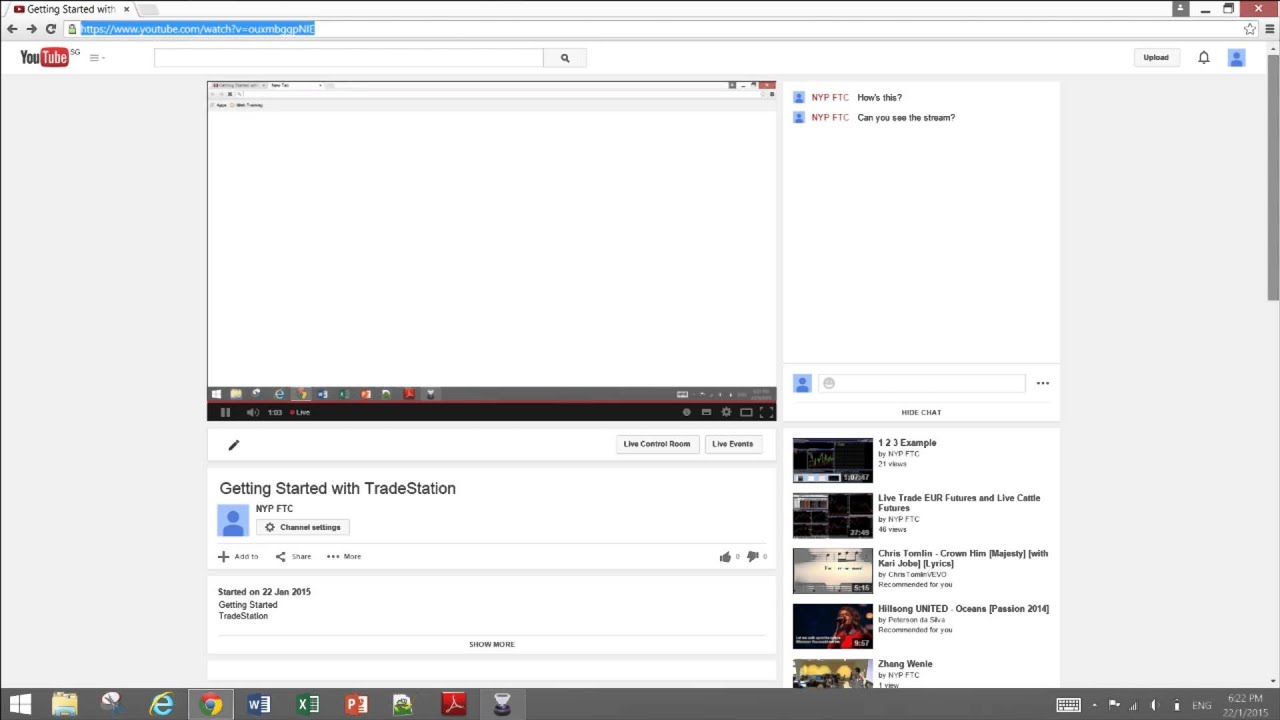The height and width of the screenshot is (720, 1280).
Task: Like the video with thumbs up
Action: [x=725, y=557]
